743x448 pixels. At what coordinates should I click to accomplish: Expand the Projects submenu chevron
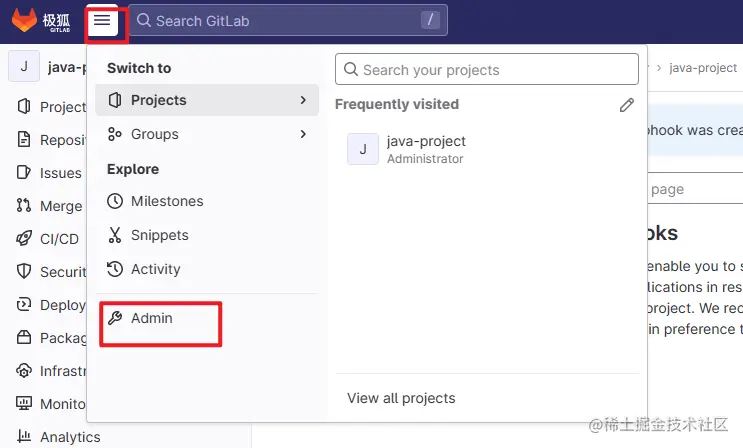click(x=303, y=100)
